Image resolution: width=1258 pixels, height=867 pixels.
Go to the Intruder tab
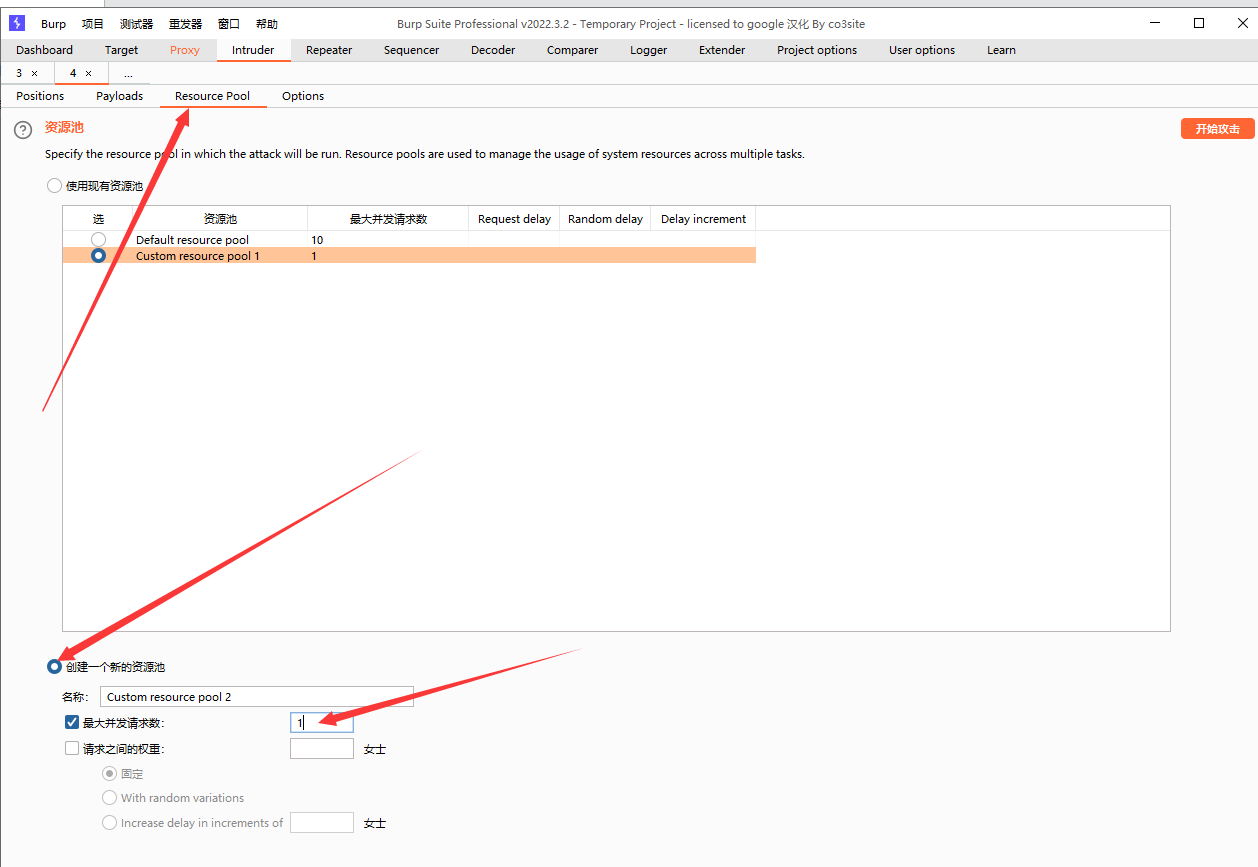pyautogui.click(x=253, y=50)
